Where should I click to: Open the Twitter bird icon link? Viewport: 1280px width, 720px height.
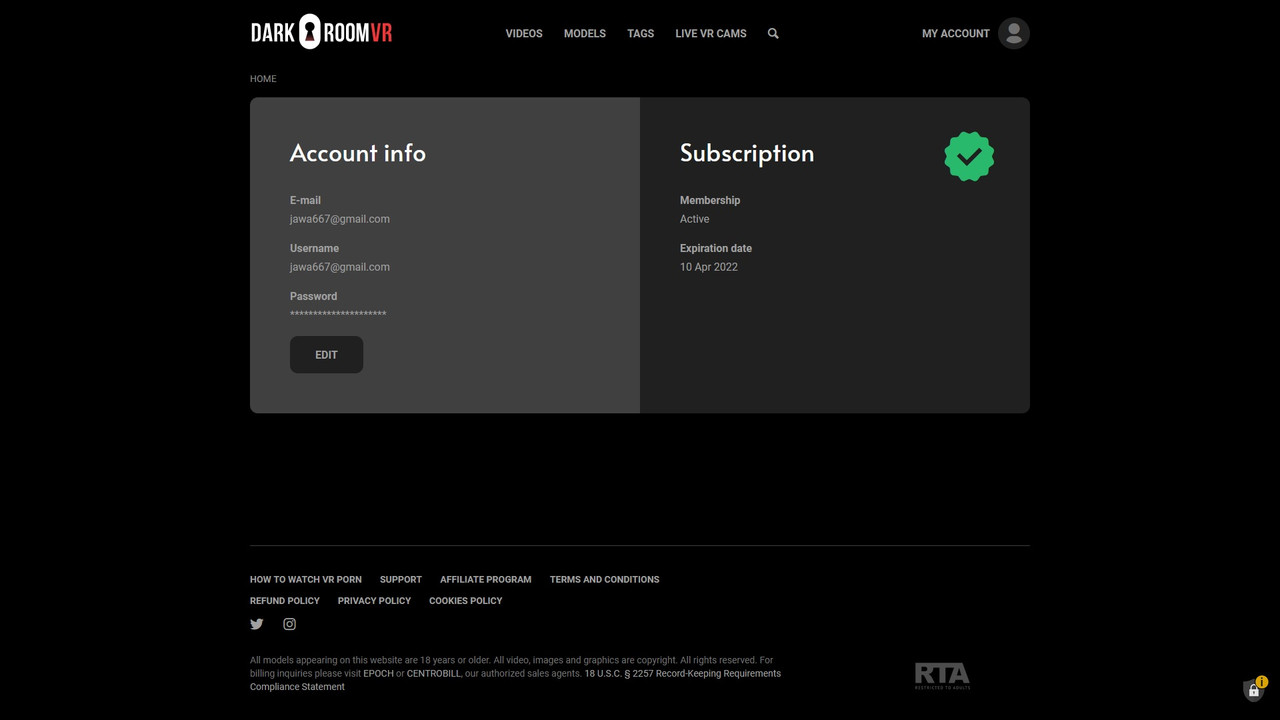[257, 624]
